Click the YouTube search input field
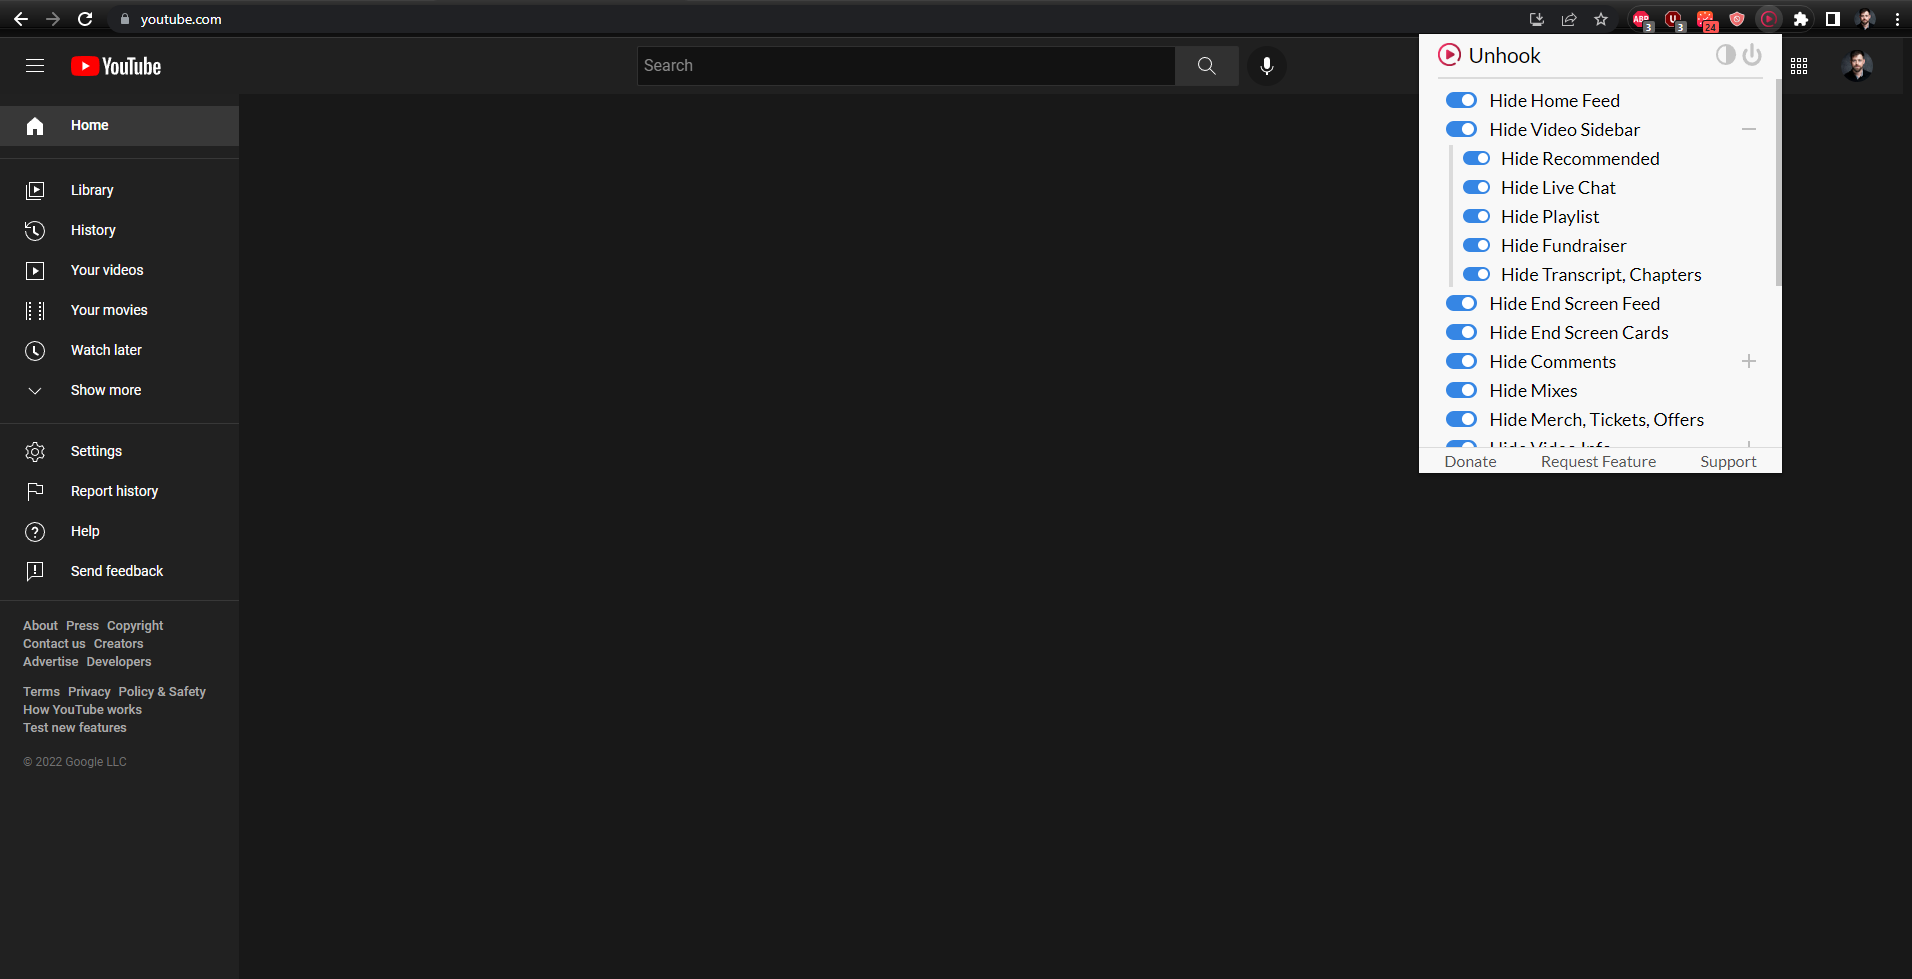 pos(906,66)
